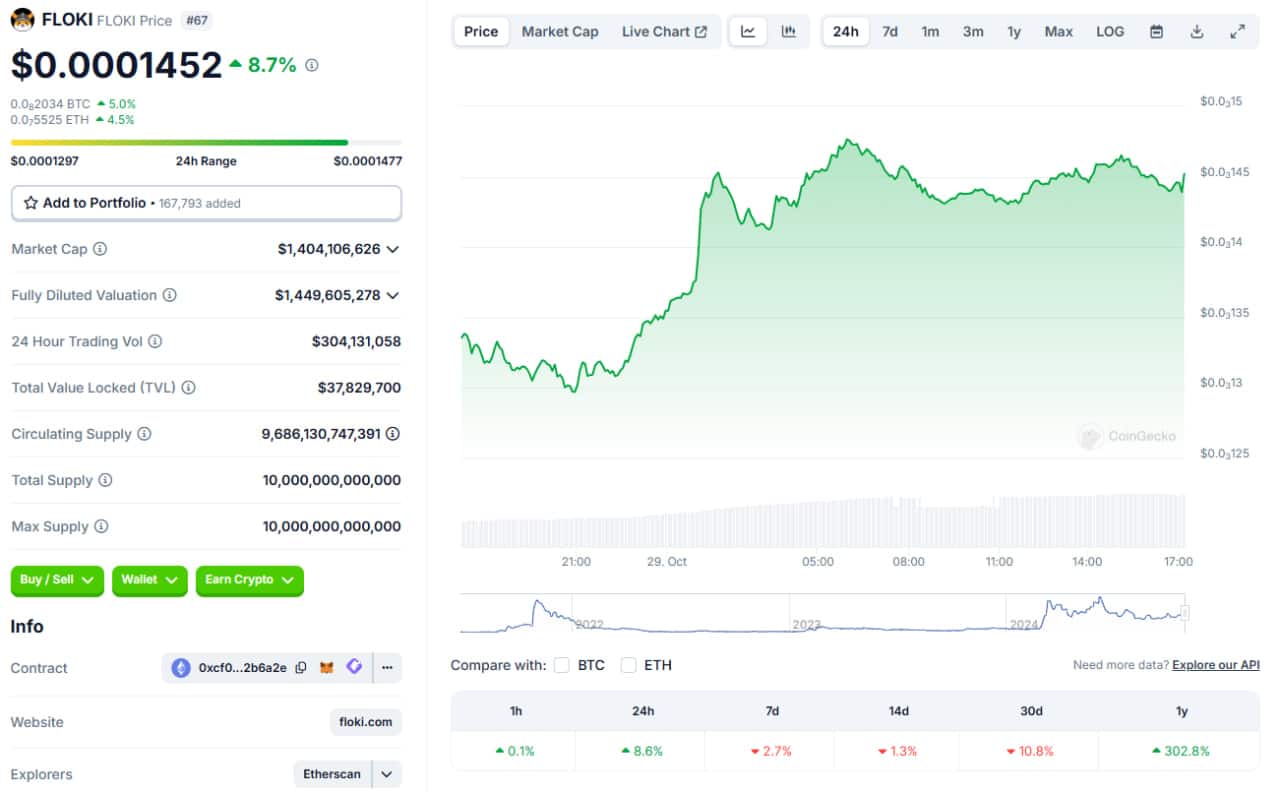Click the Fully Diluted Valuation info icon

click(170, 295)
